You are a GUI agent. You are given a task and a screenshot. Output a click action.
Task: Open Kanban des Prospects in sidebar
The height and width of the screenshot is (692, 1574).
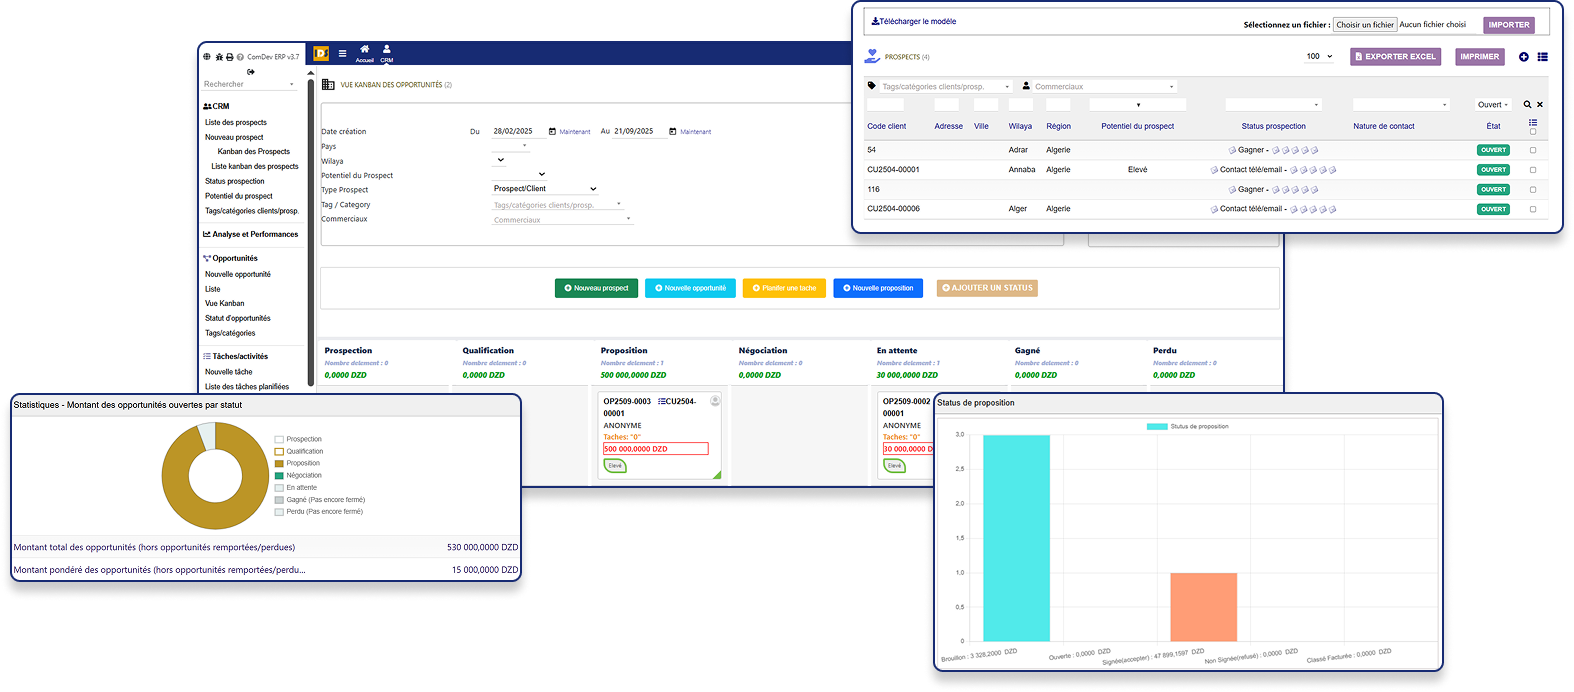254,152
